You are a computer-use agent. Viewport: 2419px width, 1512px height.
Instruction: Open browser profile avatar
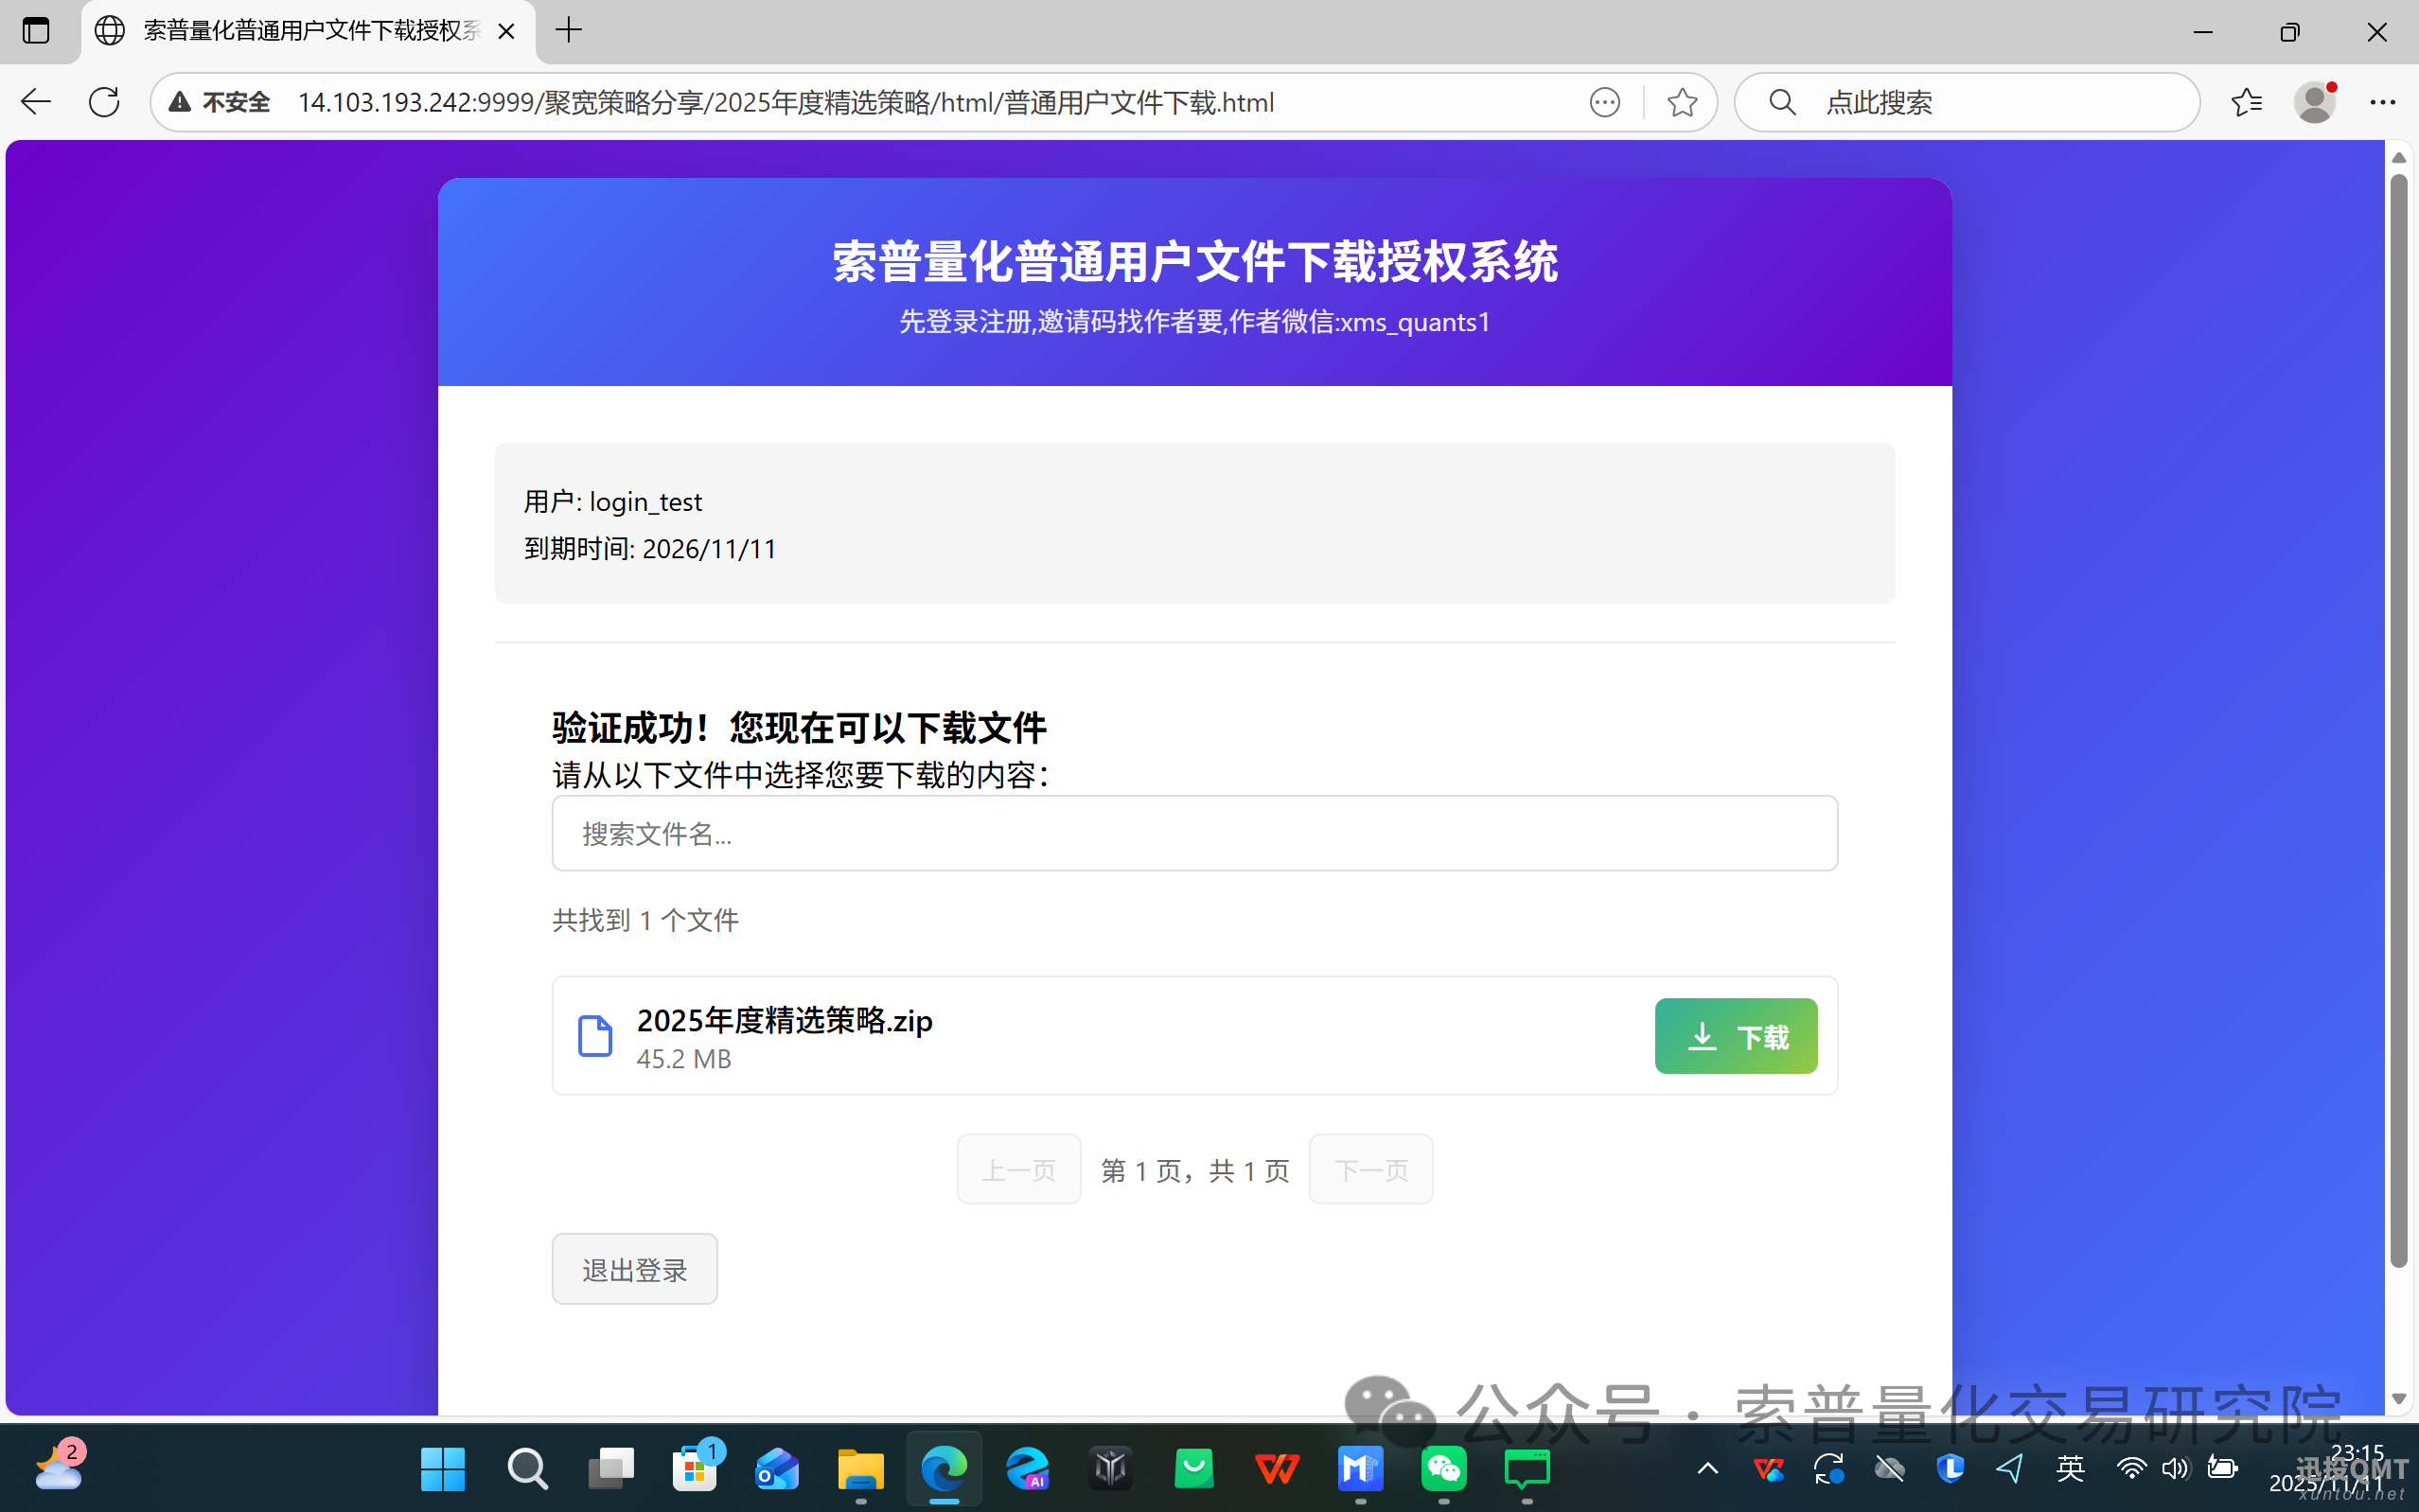point(2314,102)
